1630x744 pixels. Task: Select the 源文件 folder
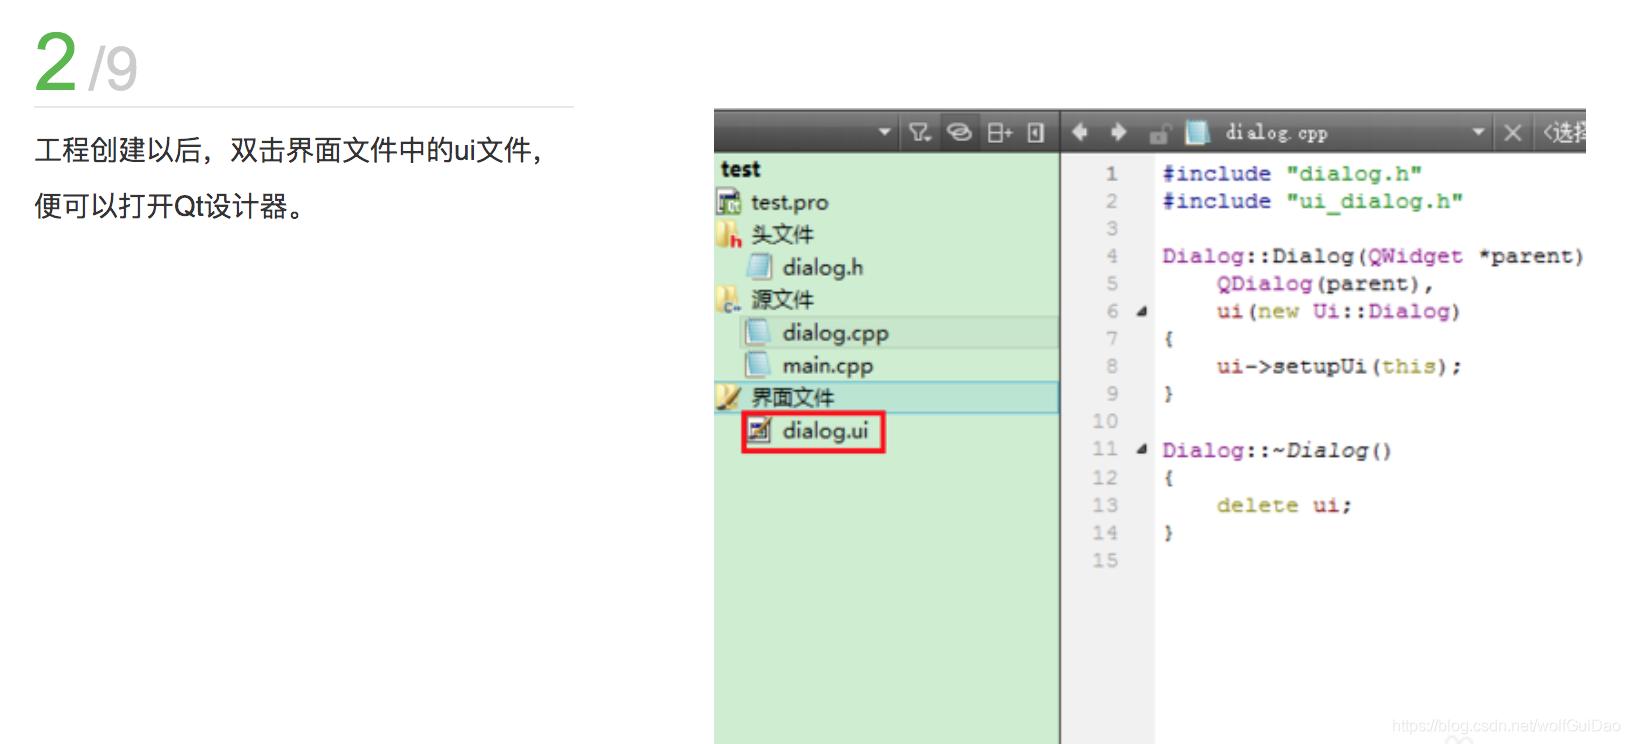click(782, 300)
